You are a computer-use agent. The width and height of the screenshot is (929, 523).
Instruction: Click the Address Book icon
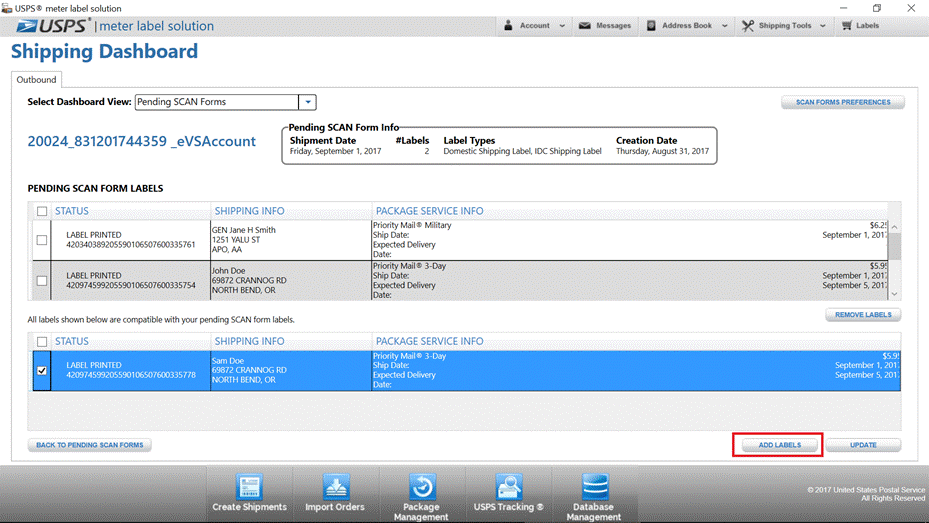pos(651,25)
